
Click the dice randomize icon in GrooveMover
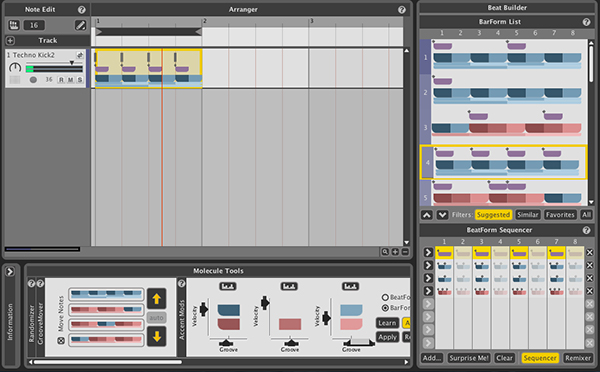pyautogui.click(x=61, y=341)
